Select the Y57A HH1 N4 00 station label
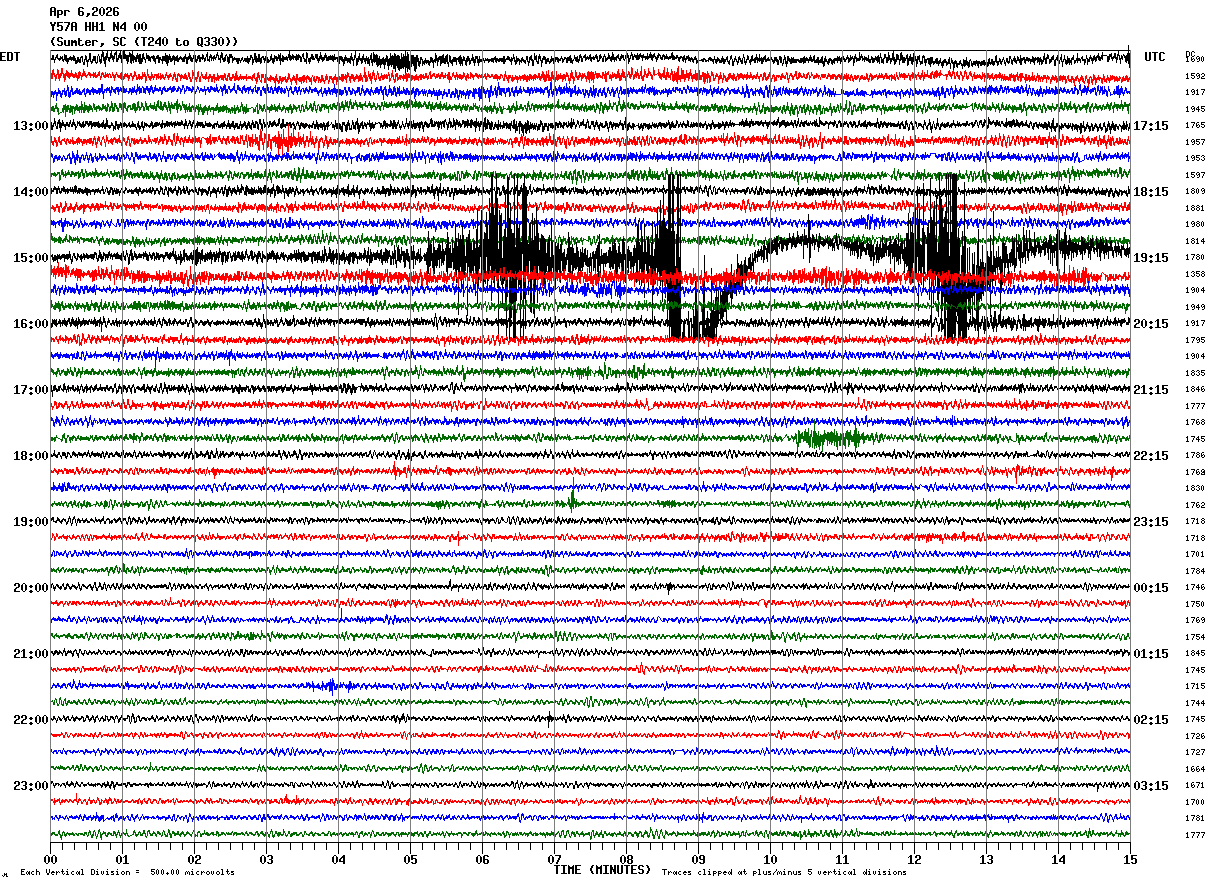The image size is (1210, 886). 98,27
